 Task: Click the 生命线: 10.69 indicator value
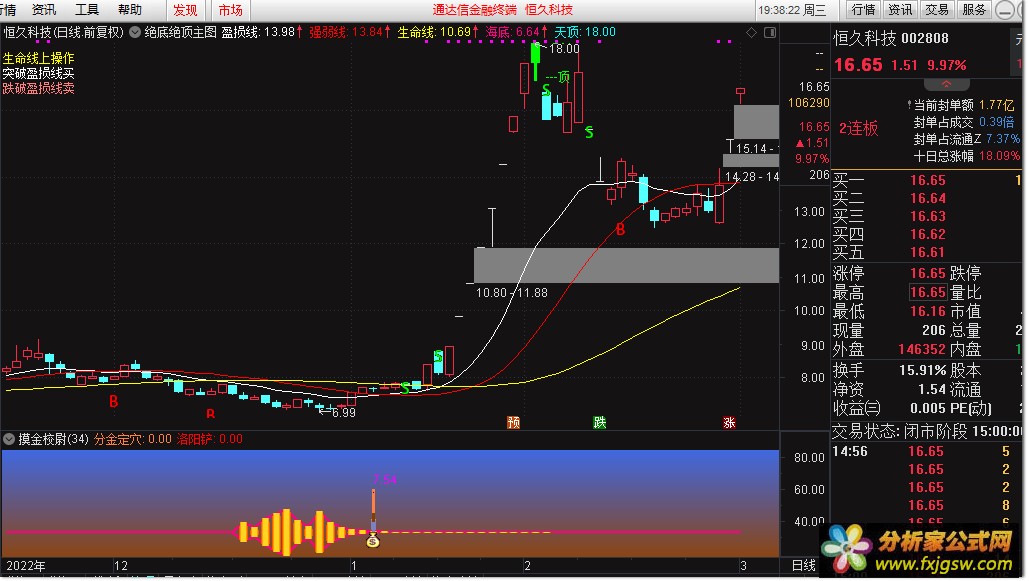point(438,32)
